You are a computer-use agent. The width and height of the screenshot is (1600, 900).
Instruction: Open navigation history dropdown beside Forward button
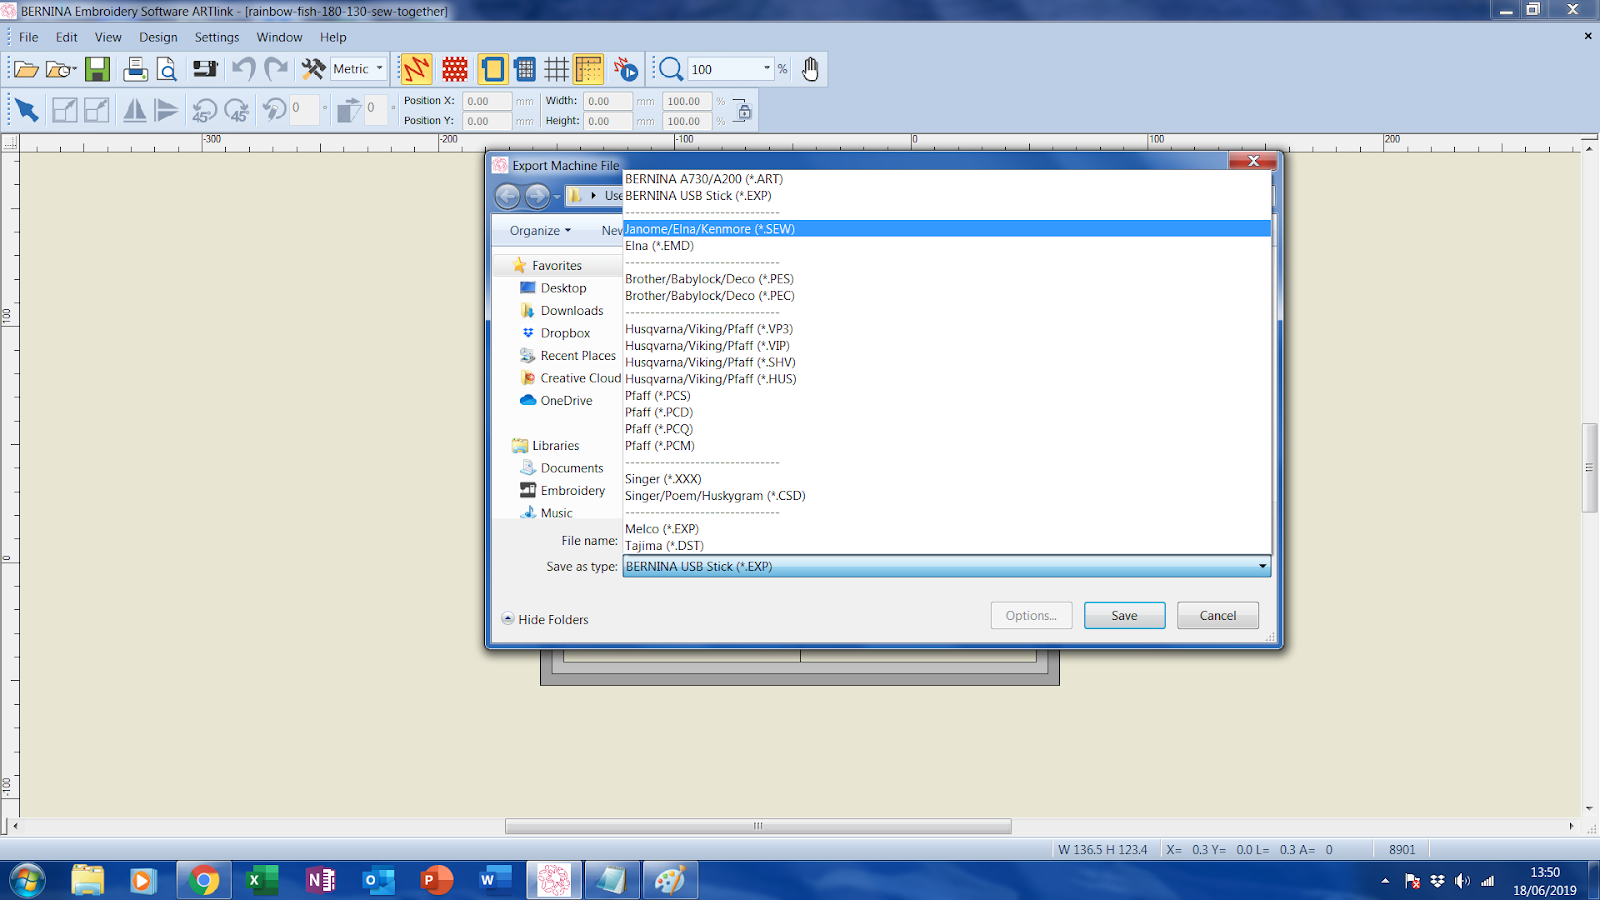[x=557, y=196]
